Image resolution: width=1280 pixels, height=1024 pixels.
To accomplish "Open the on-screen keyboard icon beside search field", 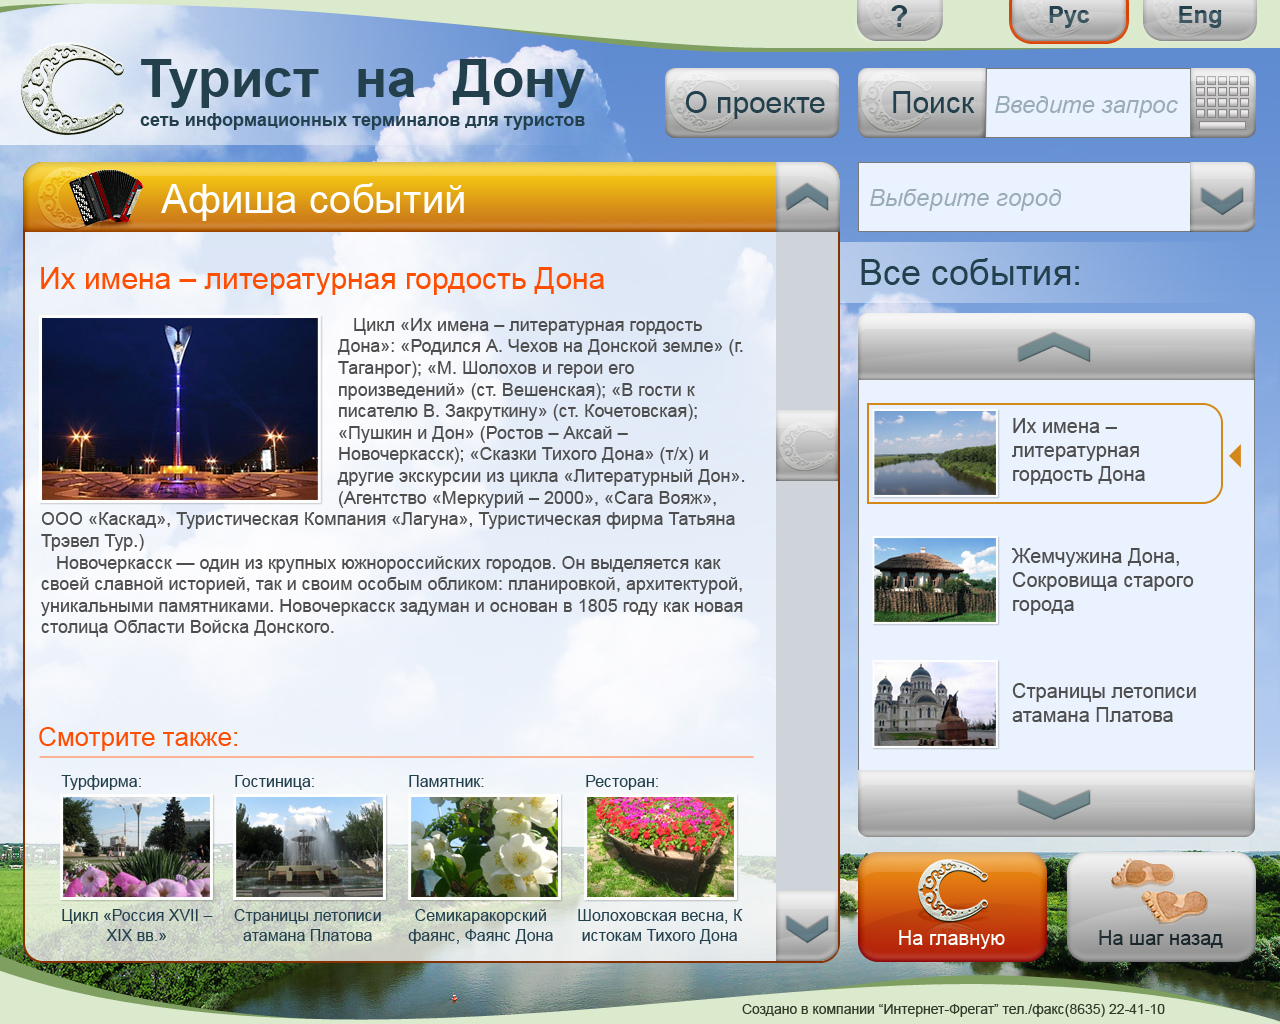I will (1222, 103).
